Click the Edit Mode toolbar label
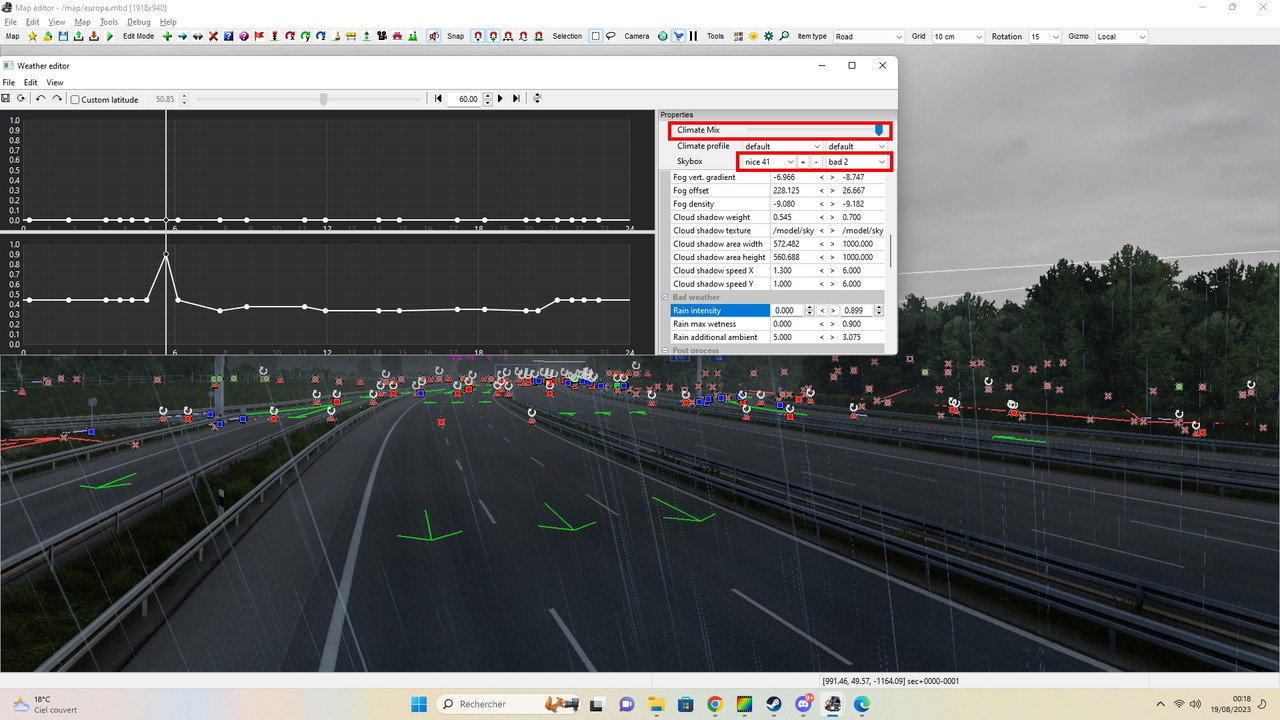Screen dimensions: 1280x720 [x=138, y=36]
